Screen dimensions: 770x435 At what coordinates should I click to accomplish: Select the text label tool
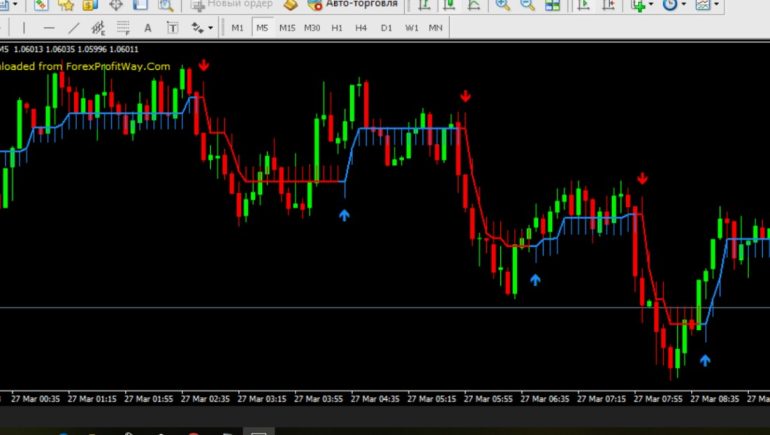(x=172, y=28)
